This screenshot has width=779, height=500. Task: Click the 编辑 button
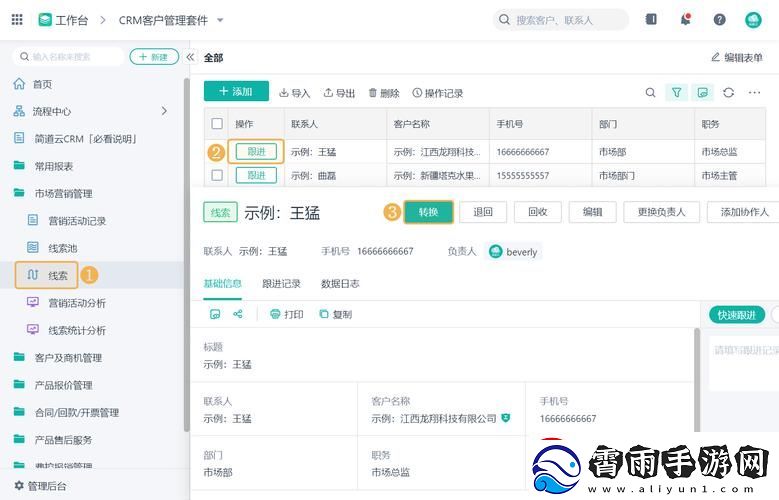592,212
